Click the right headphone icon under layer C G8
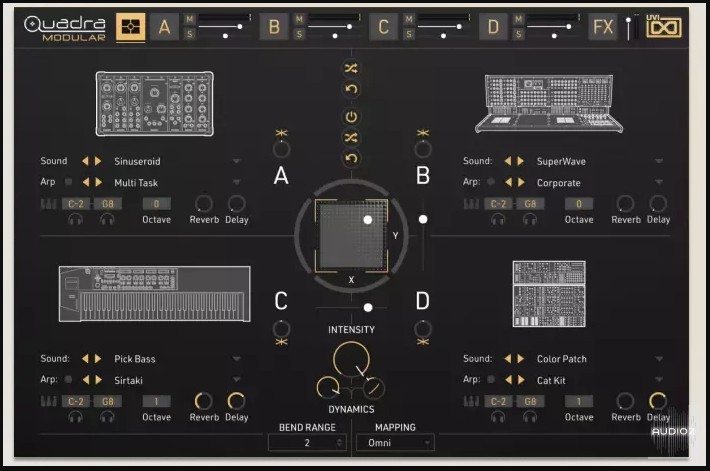Viewport: 710px width, 471px height. pyautogui.click(x=107, y=417)
